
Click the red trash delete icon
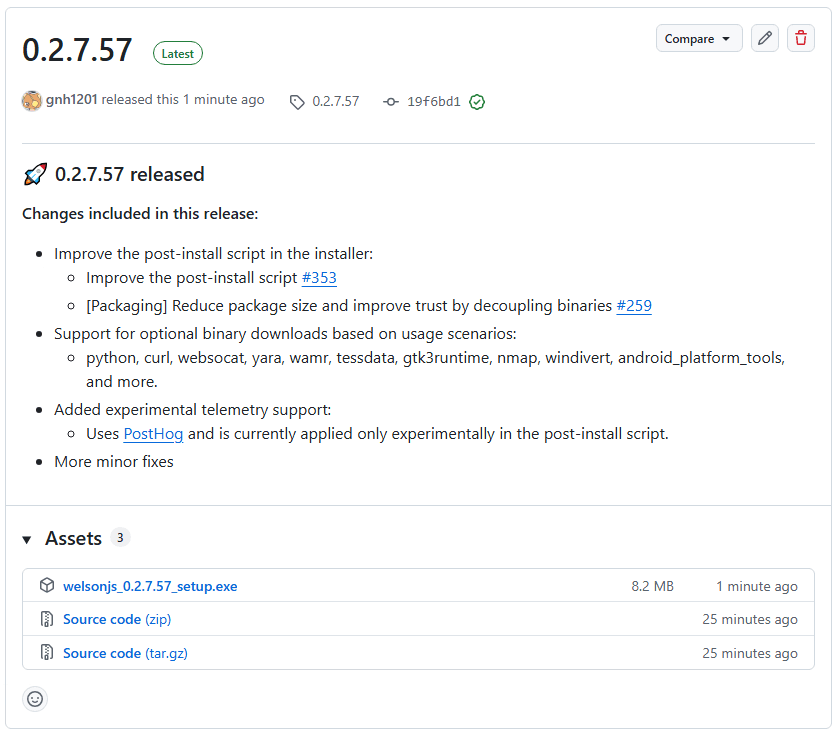pos(800,39)
